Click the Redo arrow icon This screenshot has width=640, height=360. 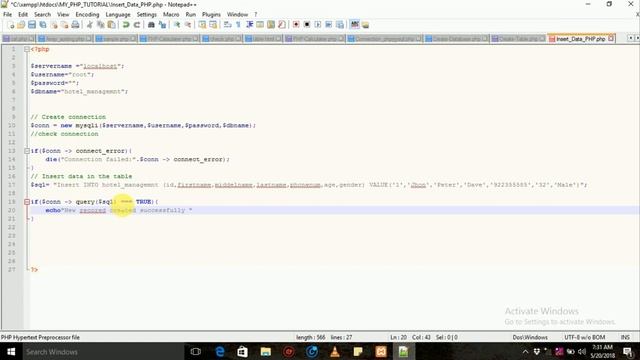tap(137, 25)
